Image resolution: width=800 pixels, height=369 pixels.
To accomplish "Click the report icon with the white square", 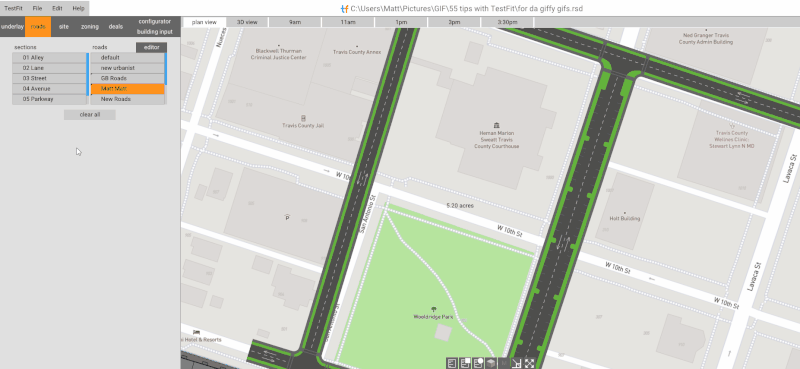I will 465,363.
